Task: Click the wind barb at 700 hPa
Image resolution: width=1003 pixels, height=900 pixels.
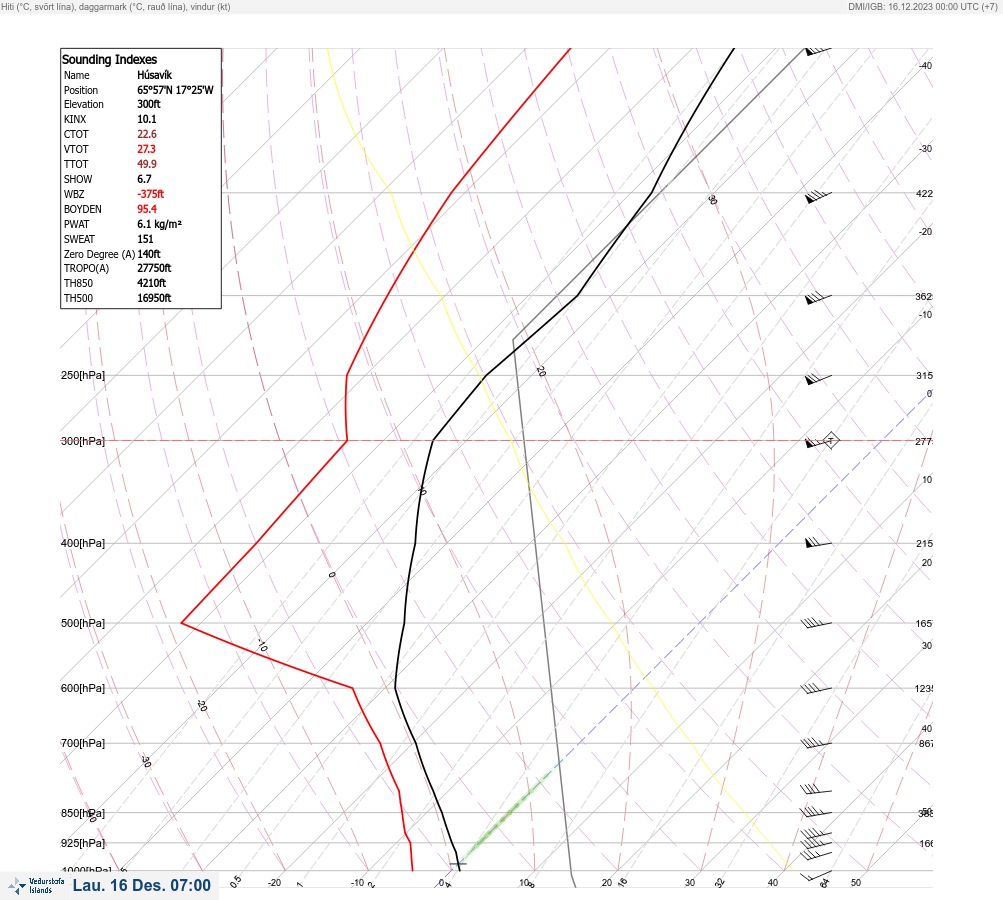Action: pos(816,743)
